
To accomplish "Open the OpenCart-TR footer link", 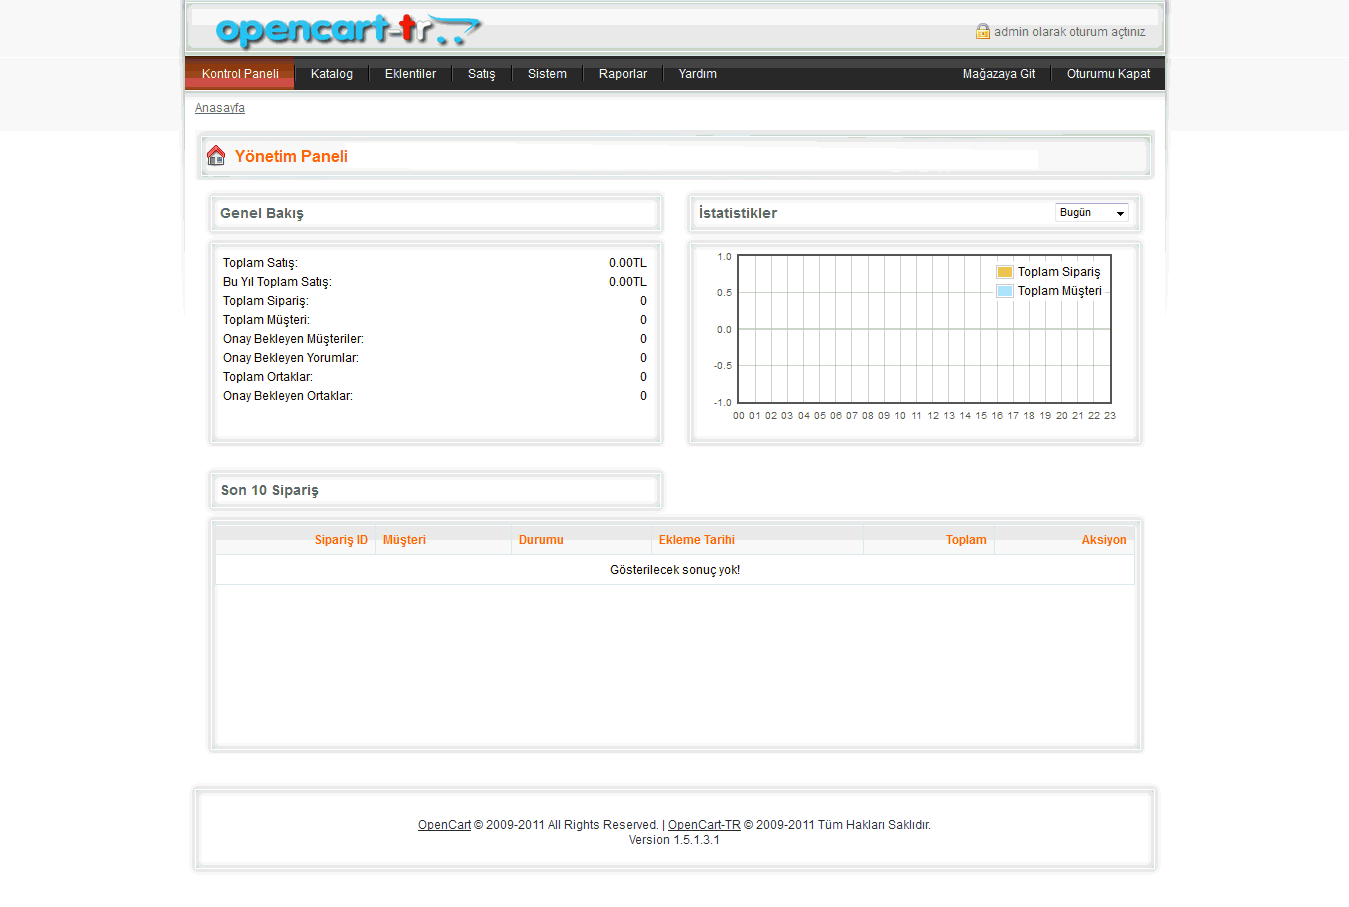I will [704, 825].
